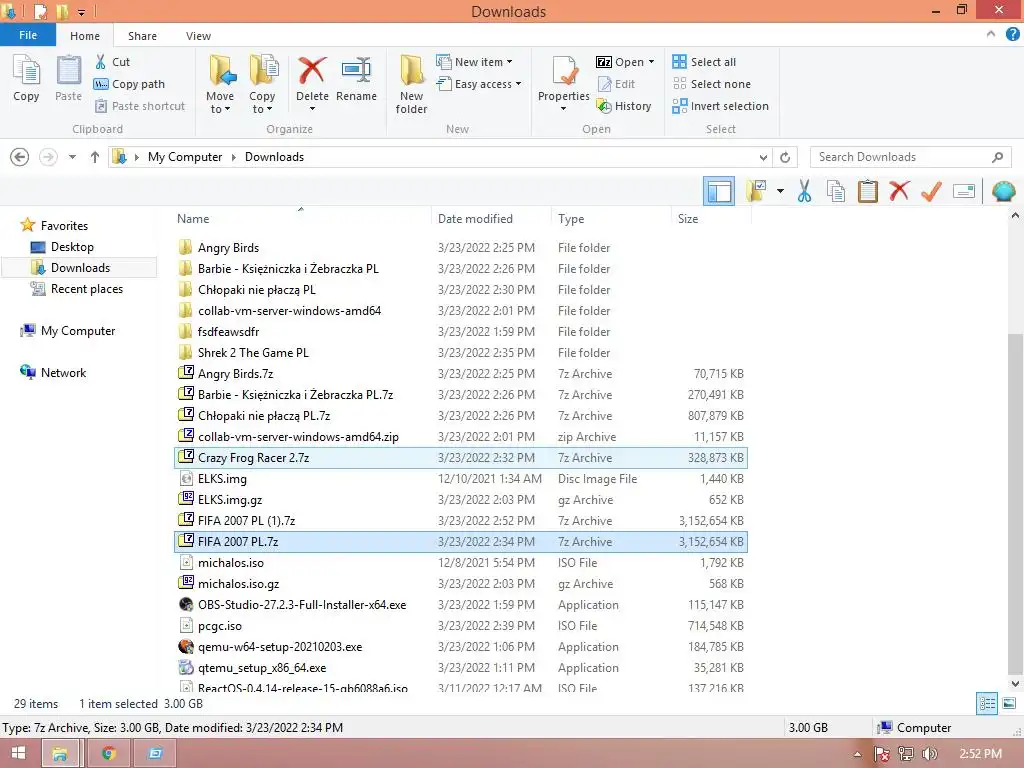Switch to the View ribbon tab
Screen dimensions: 1024x768
tap(198, 36)
